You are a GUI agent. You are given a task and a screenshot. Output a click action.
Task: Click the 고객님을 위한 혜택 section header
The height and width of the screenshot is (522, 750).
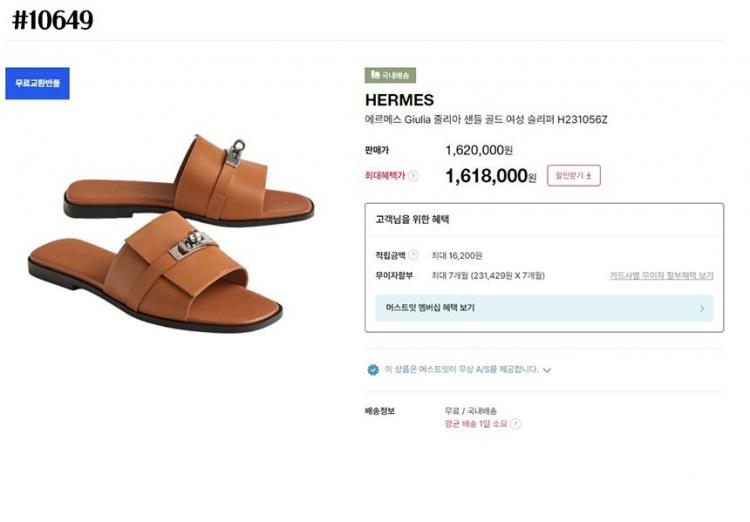point(412,219)
